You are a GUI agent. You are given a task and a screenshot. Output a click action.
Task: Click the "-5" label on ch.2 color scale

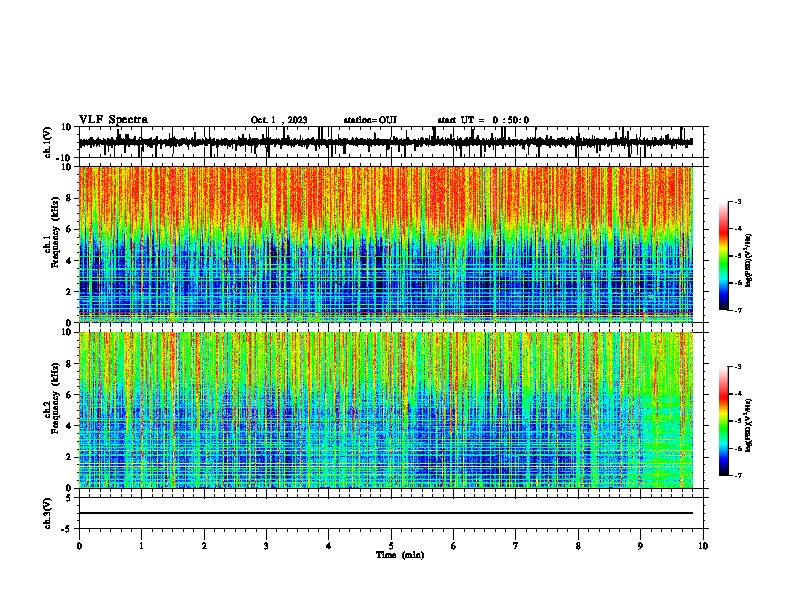[x=737, y=421]
